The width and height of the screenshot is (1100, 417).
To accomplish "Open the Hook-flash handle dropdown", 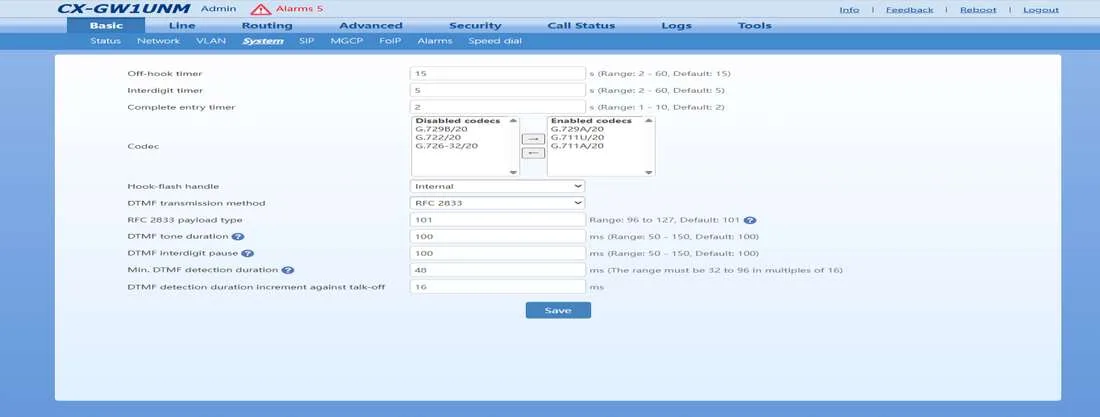I will 497,186.
